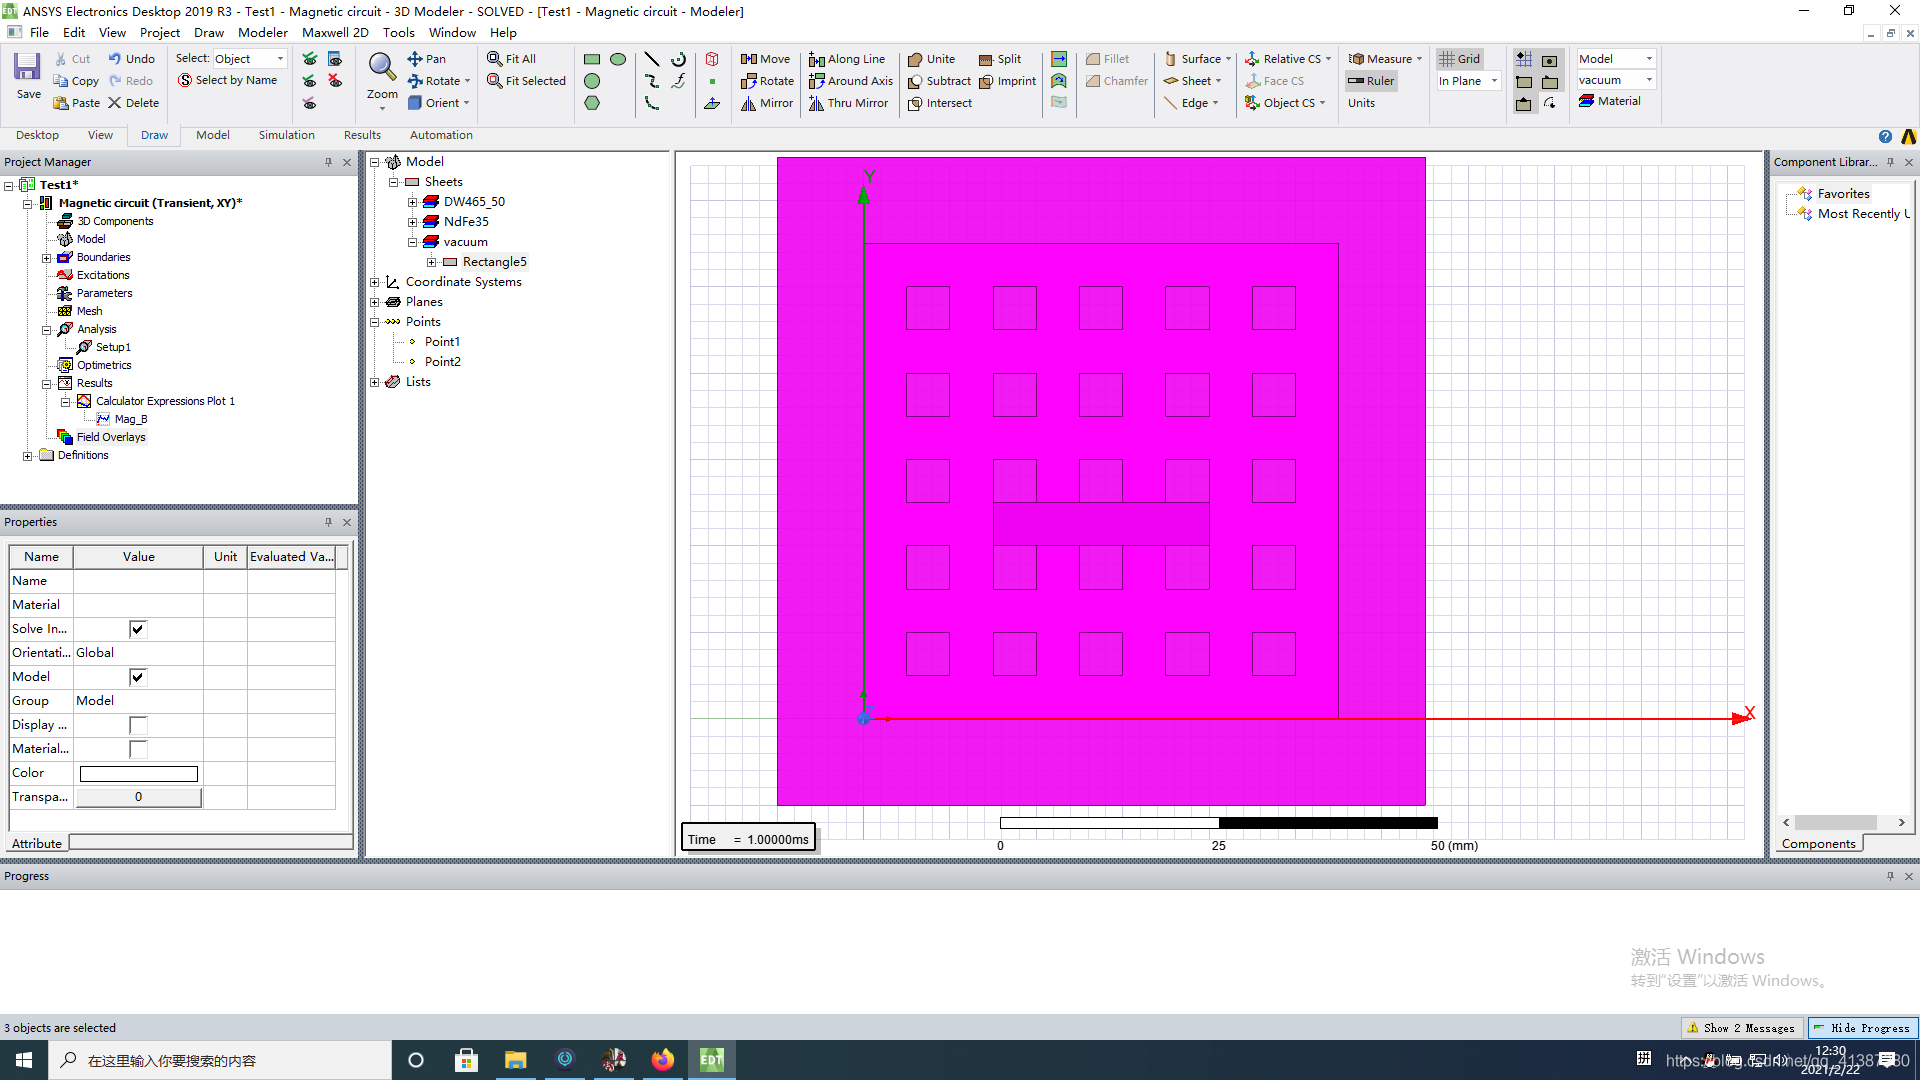This screenshot has width=1920, height=1080.
Task: Click the Mirror tool
Action: pyautogui.click(x=767, y=103)
